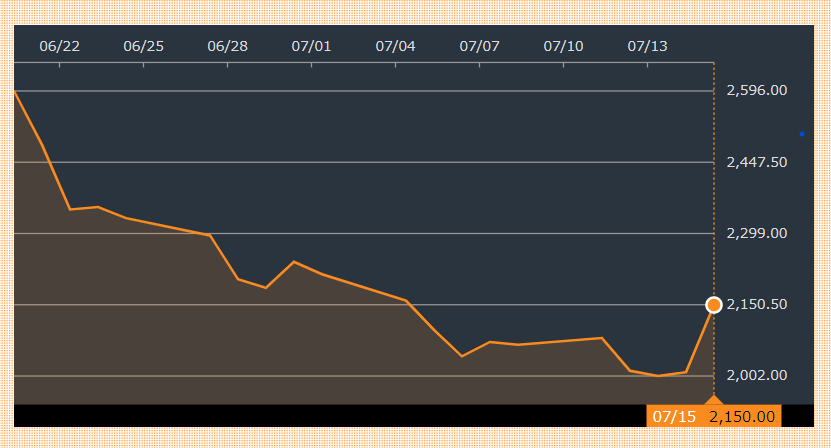Click the 06/25 date axis label
This screenshot has height=448, width=831.
tap(144, 46)
